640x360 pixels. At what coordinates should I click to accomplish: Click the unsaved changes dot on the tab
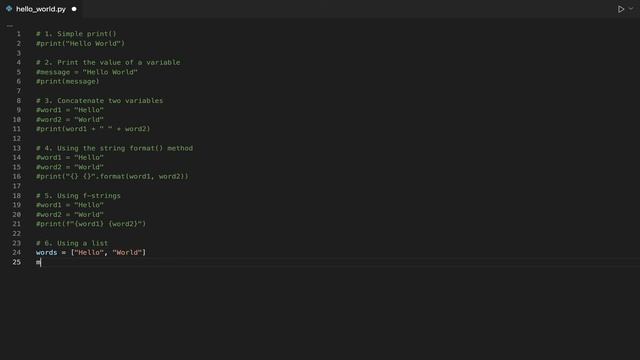[x=74, y=9]
